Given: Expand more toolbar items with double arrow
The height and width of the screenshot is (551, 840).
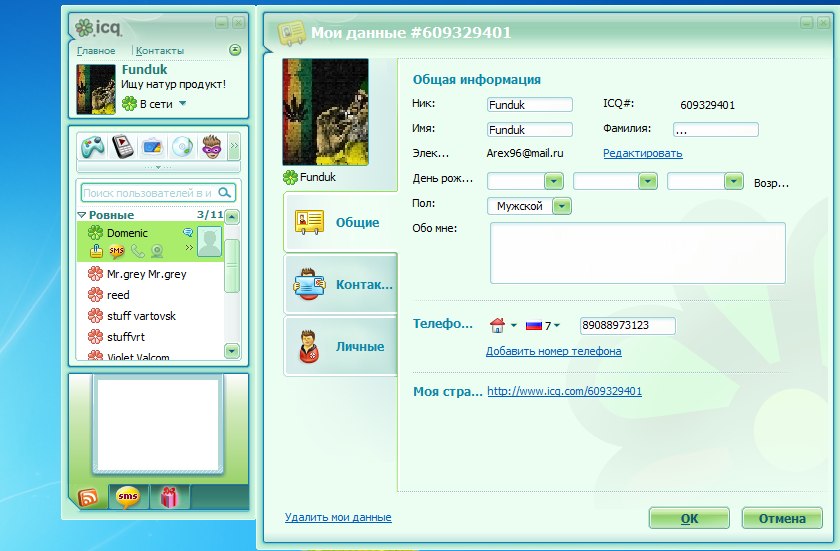Looking at the screenshot, I should point(234,146).
